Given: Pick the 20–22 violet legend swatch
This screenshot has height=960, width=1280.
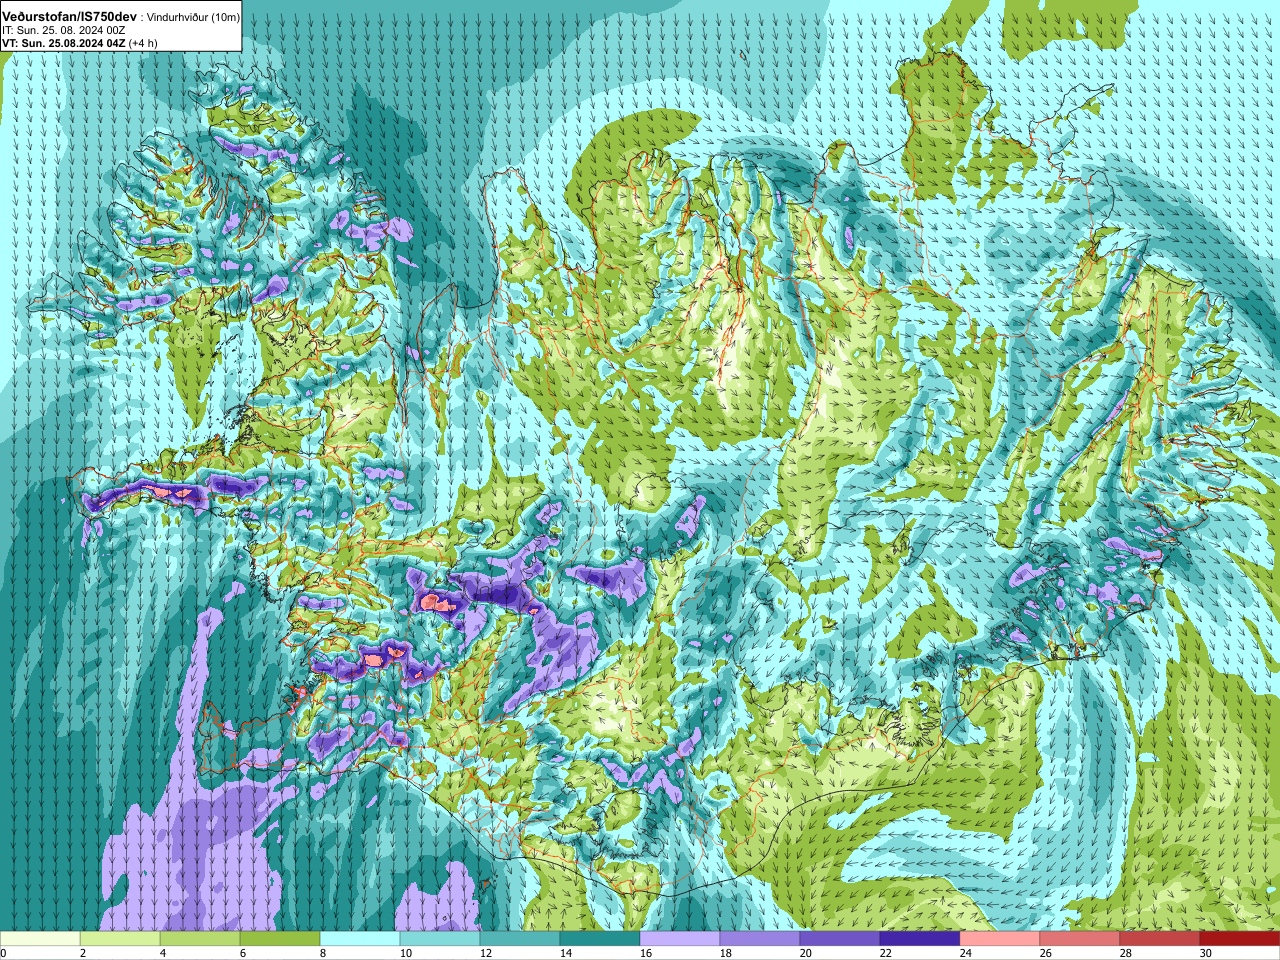Looking at the screenshot, I should click(x=840, y=939).
